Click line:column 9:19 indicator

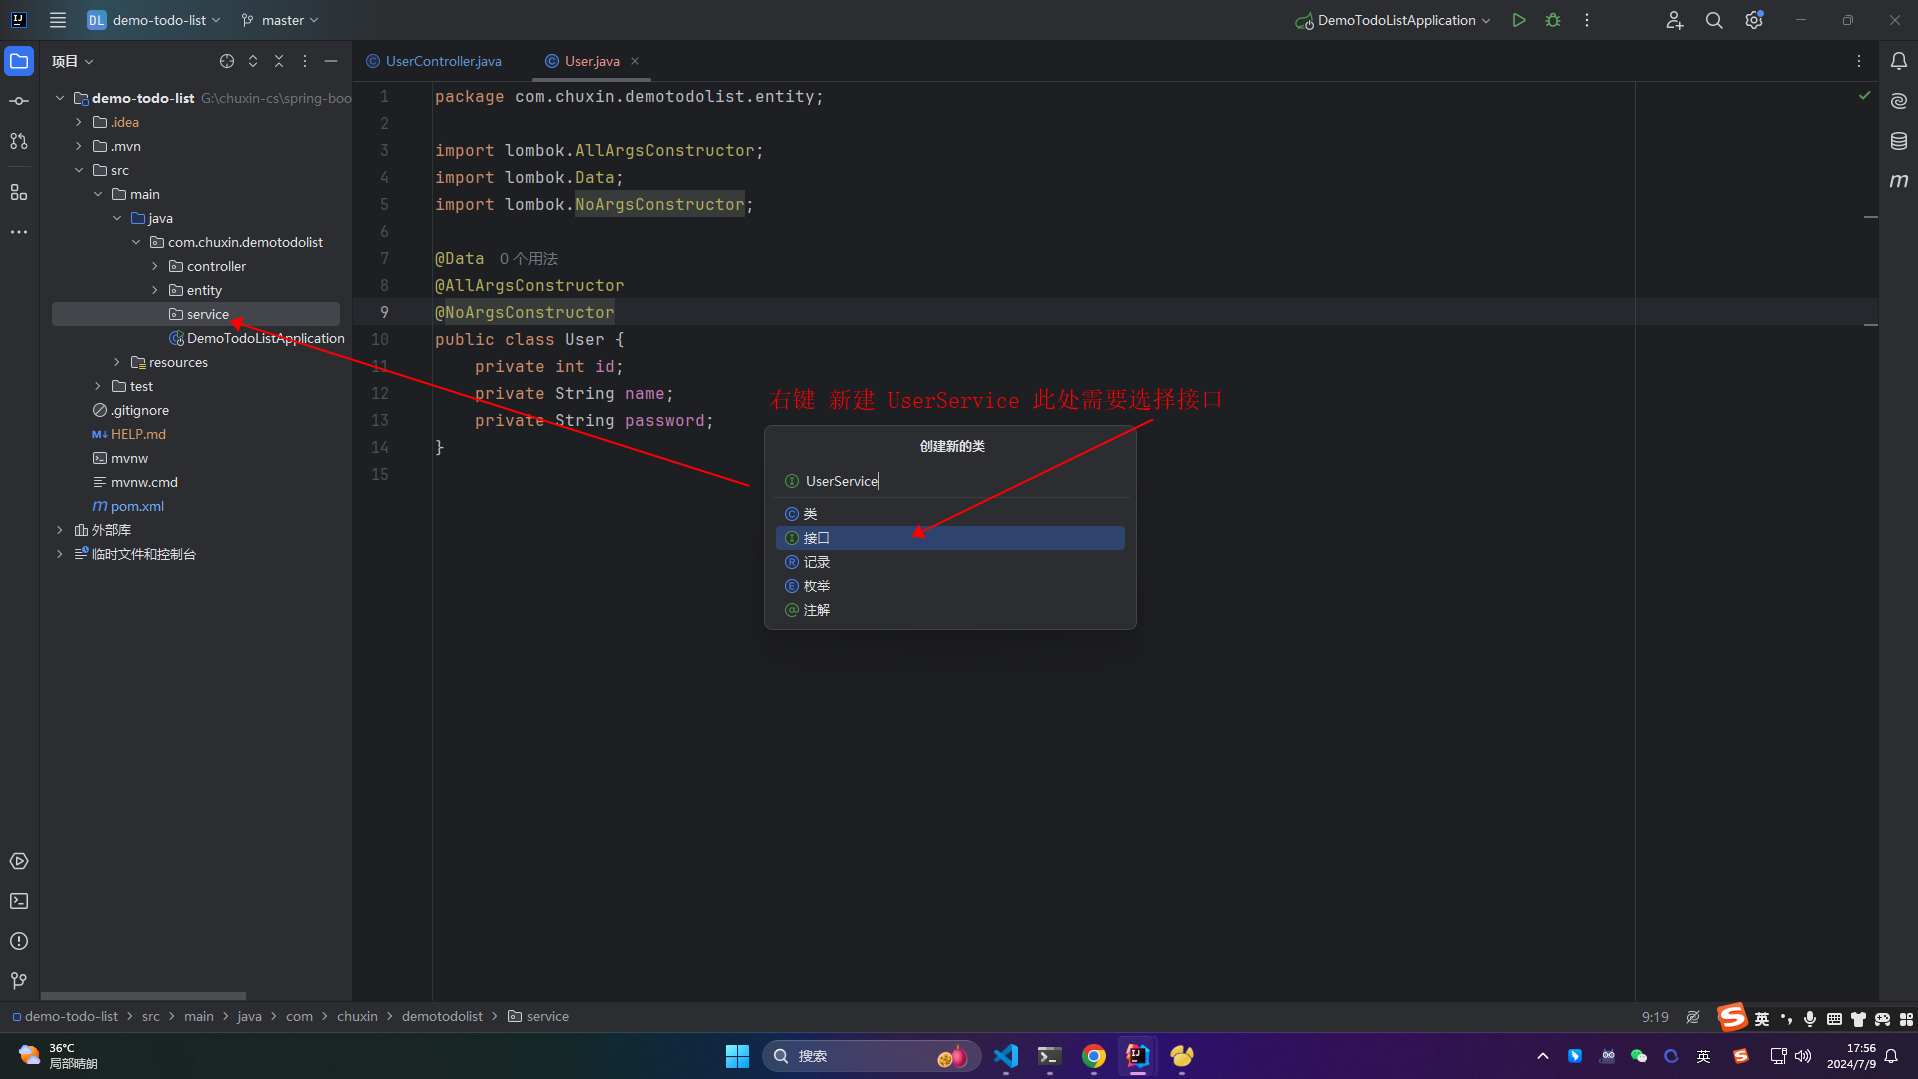1655,1017
